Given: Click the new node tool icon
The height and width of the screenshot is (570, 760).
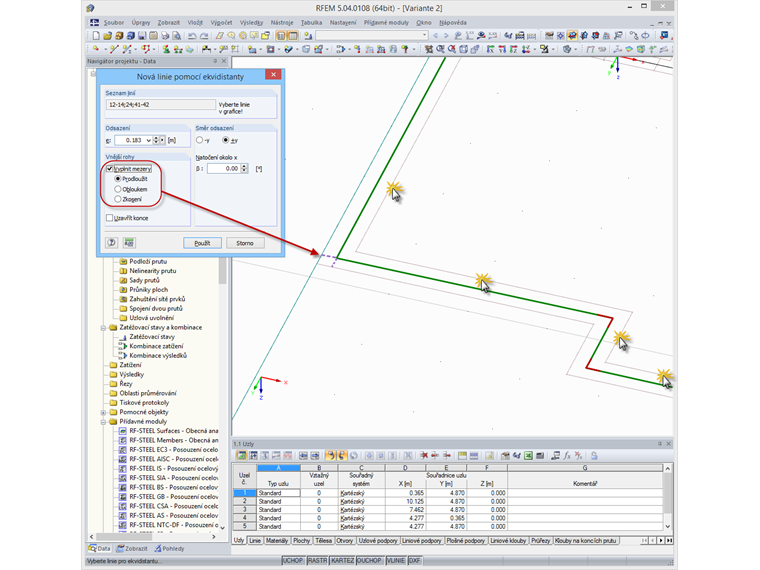Looking at the screenshot, I should tap(96, 49).
